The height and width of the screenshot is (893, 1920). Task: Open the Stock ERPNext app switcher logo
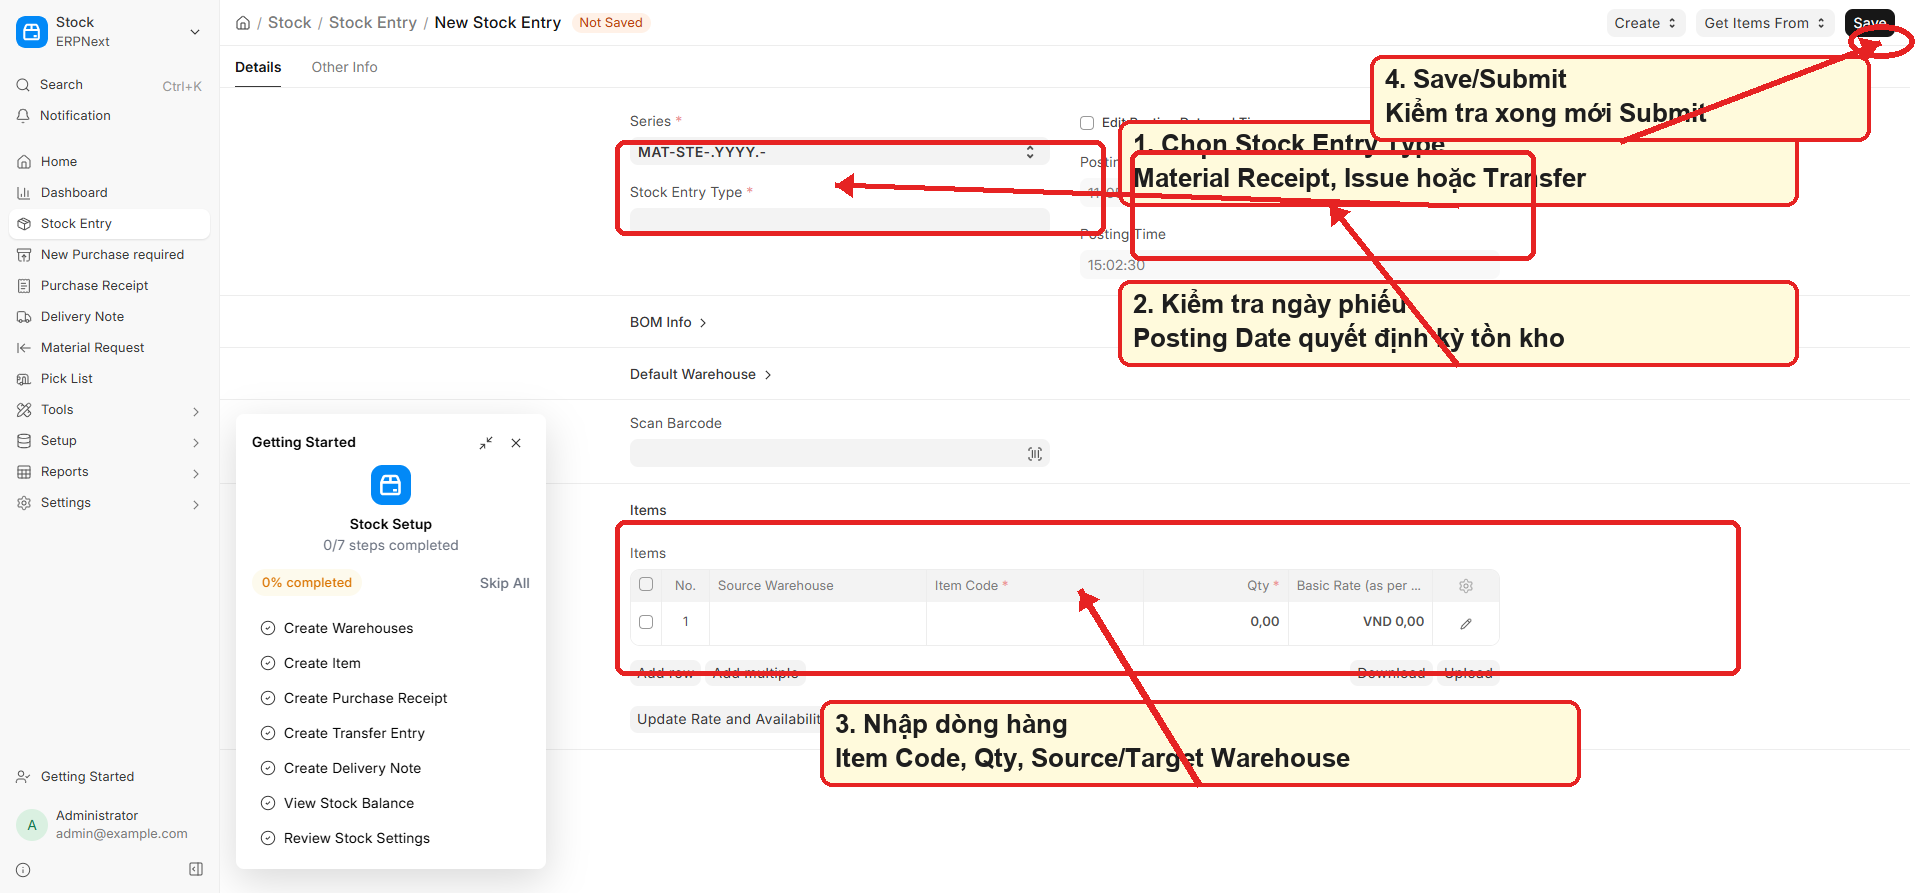click(x=32, y=32)
